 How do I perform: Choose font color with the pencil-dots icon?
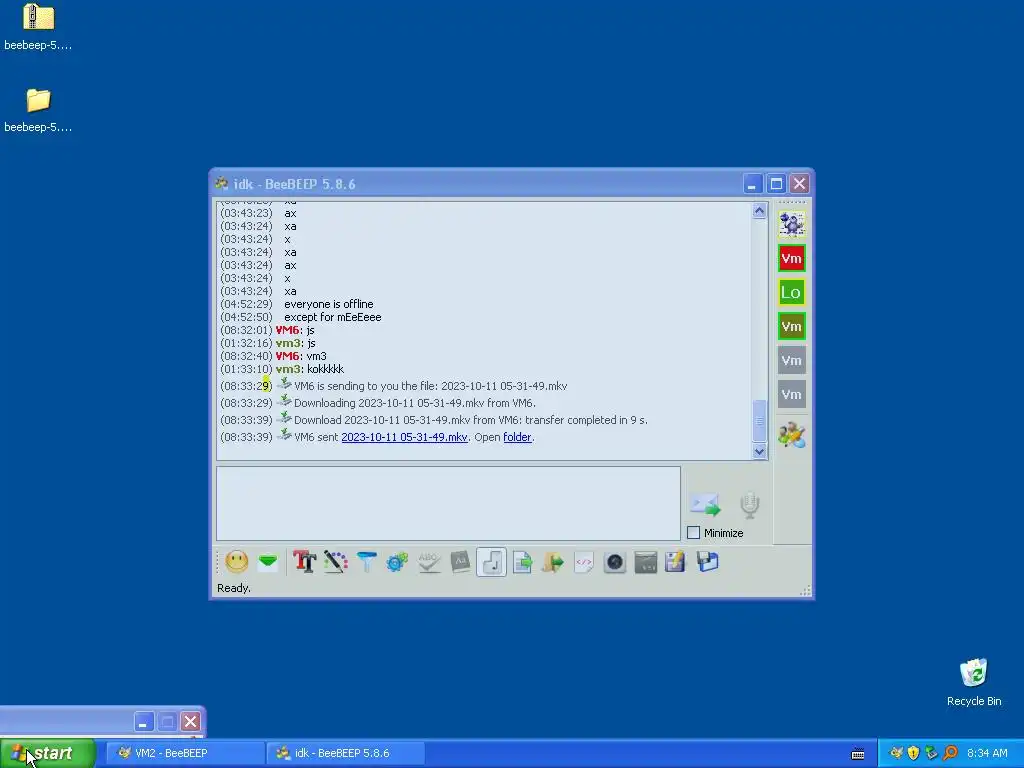click(336, 562)
